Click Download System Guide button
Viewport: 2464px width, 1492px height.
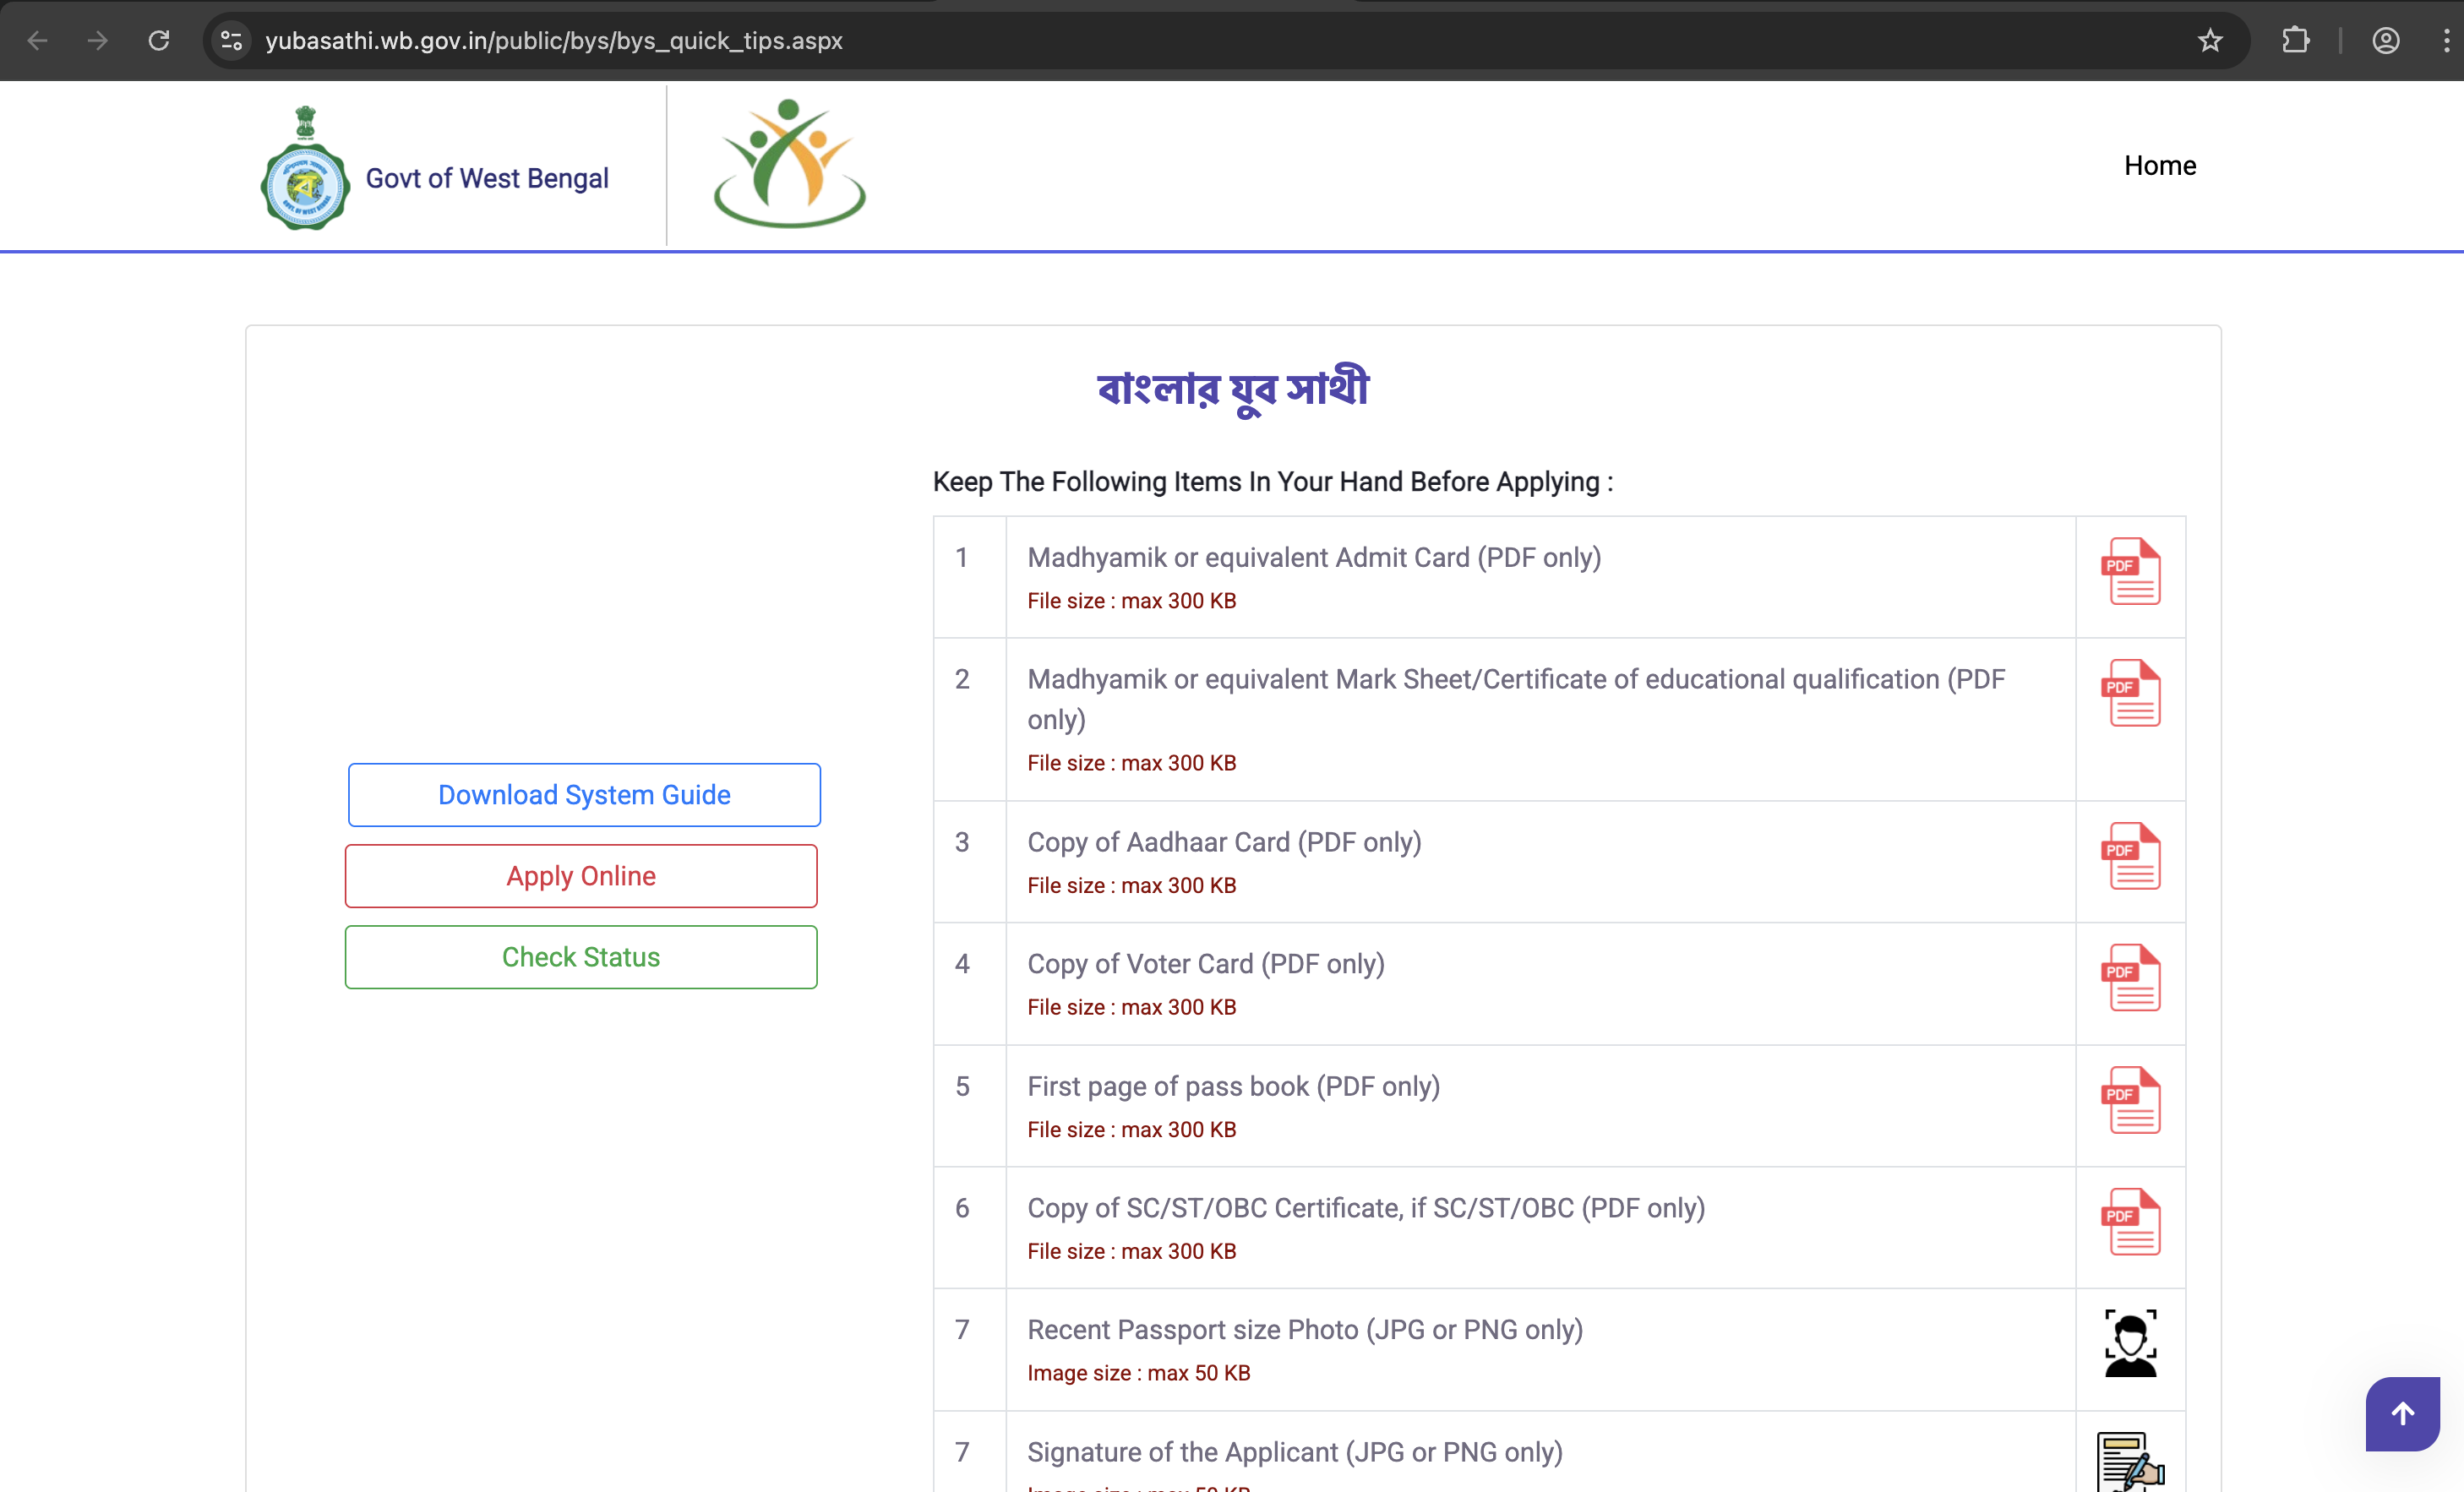coord(584,795)
